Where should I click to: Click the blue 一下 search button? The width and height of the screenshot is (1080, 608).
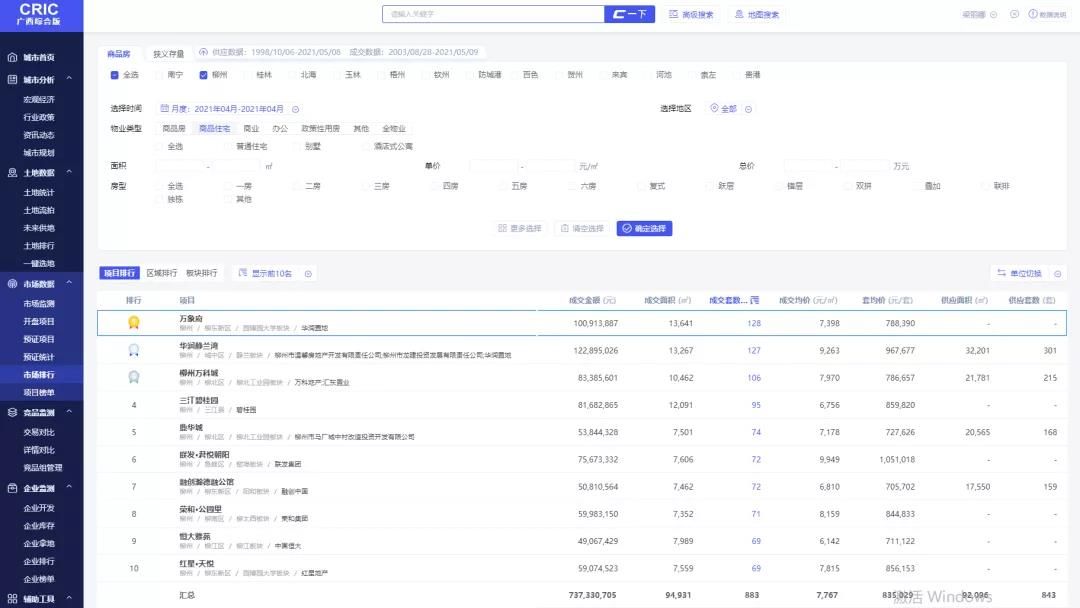(630, 14)
